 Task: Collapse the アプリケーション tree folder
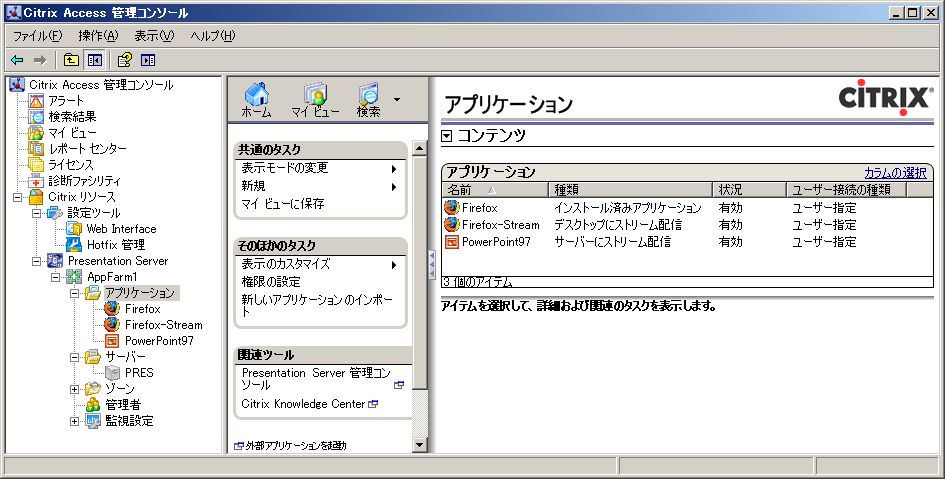click(x=74, y=293)
